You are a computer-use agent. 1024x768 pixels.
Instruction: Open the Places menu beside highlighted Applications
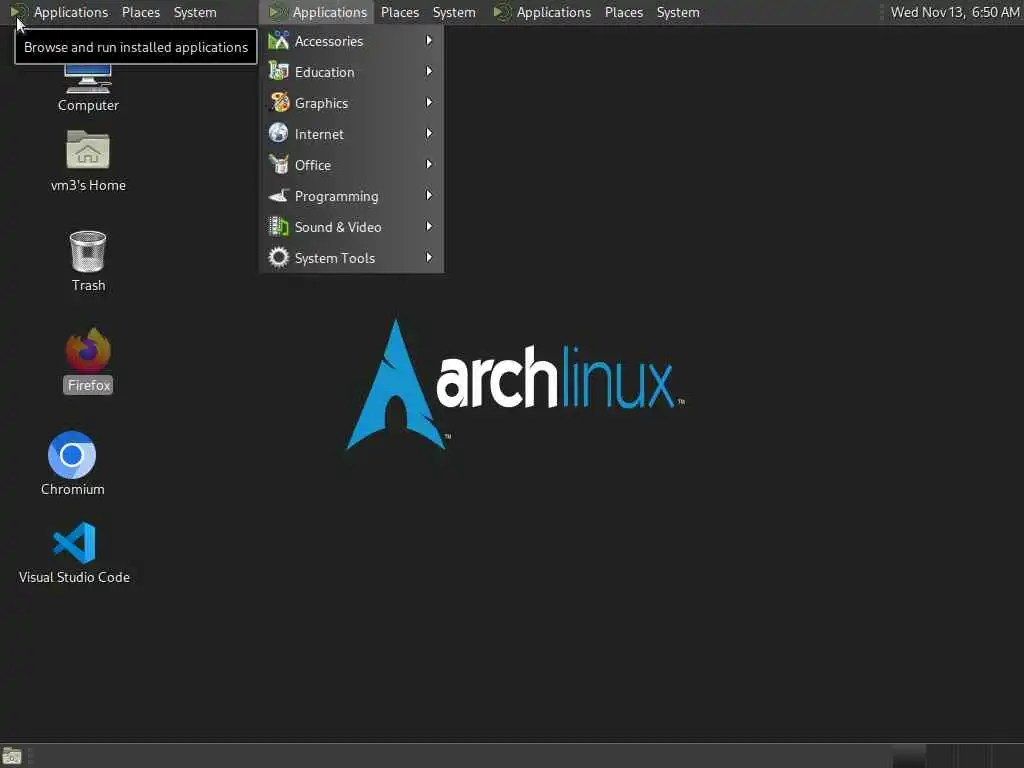(400, 12)
